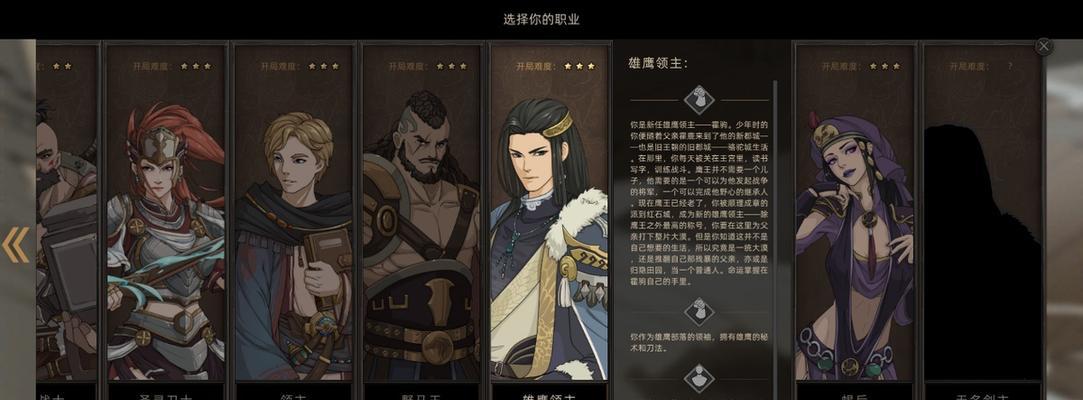1083x400 pixels.
Task: Click the bottom diamond icon in description panel
Action: pyautogui.click(x=698, y=378)
